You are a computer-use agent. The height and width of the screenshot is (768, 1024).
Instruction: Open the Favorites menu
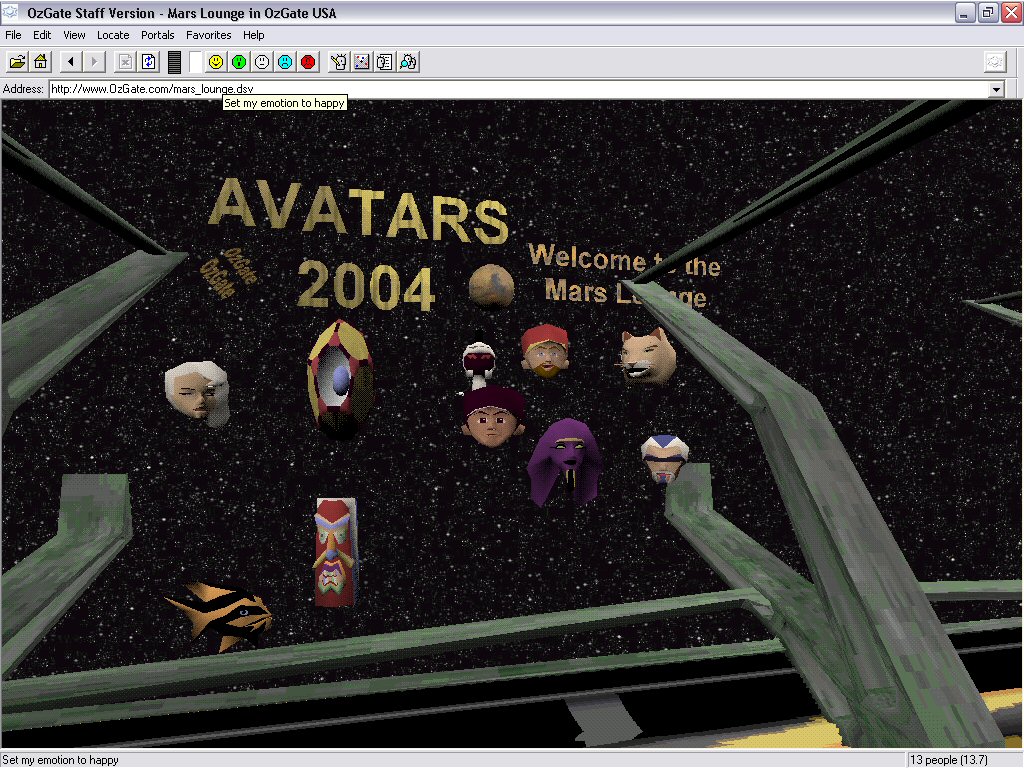[208, 35]
